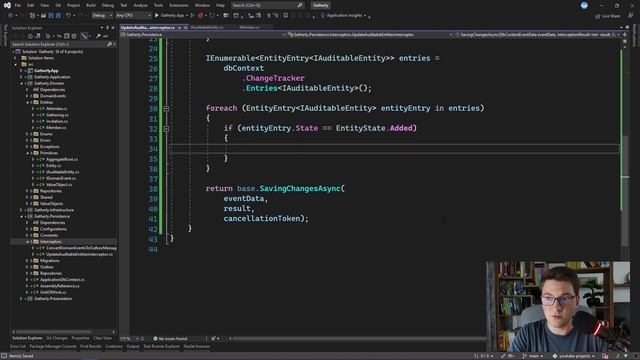640x360 pixels.
Task: Collapse the foreach block at line 30
Action: 166,109
